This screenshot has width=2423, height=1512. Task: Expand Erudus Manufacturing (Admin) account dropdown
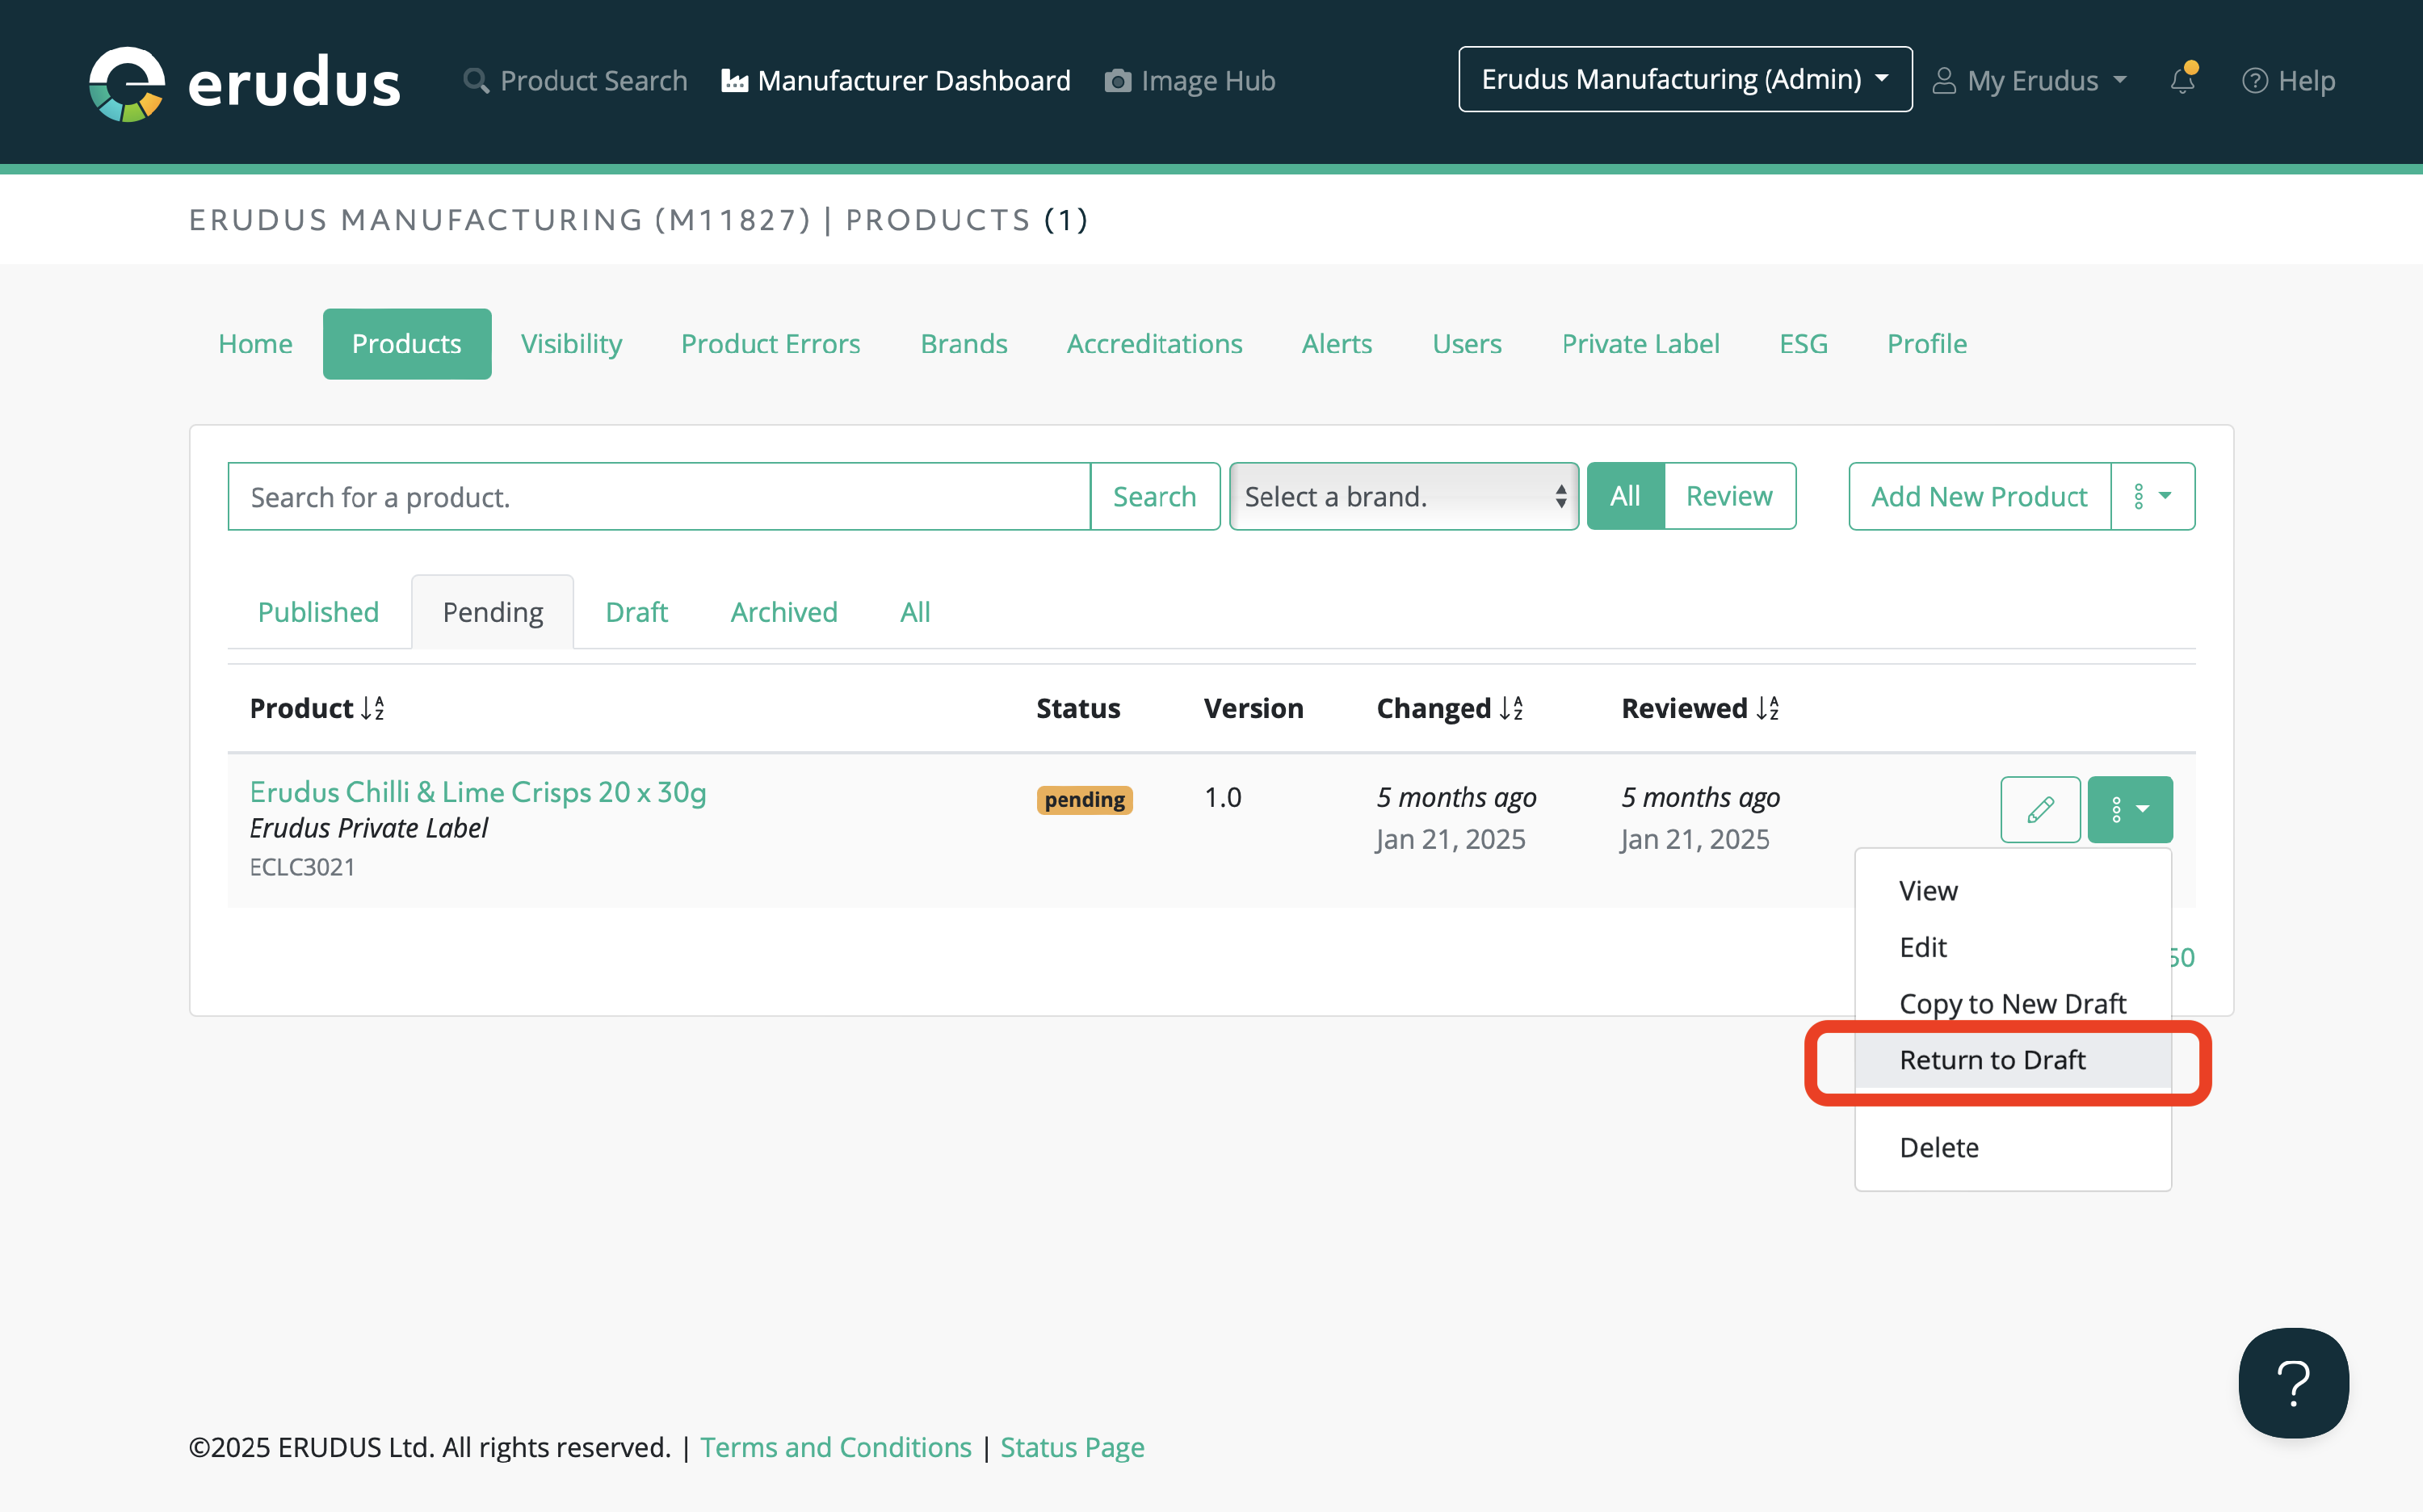point(1684,79)
